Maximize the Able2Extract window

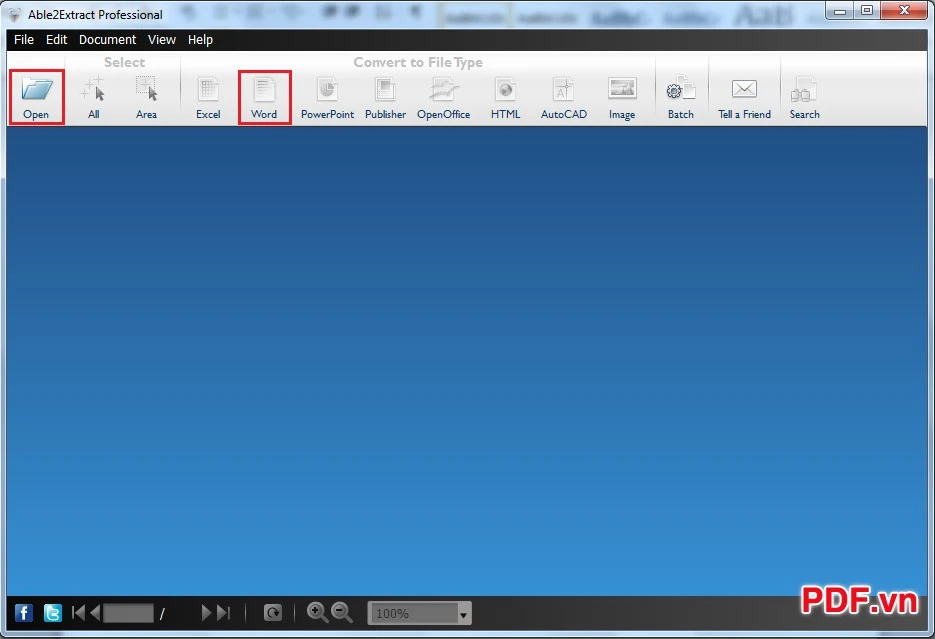[x=867, y=10]
